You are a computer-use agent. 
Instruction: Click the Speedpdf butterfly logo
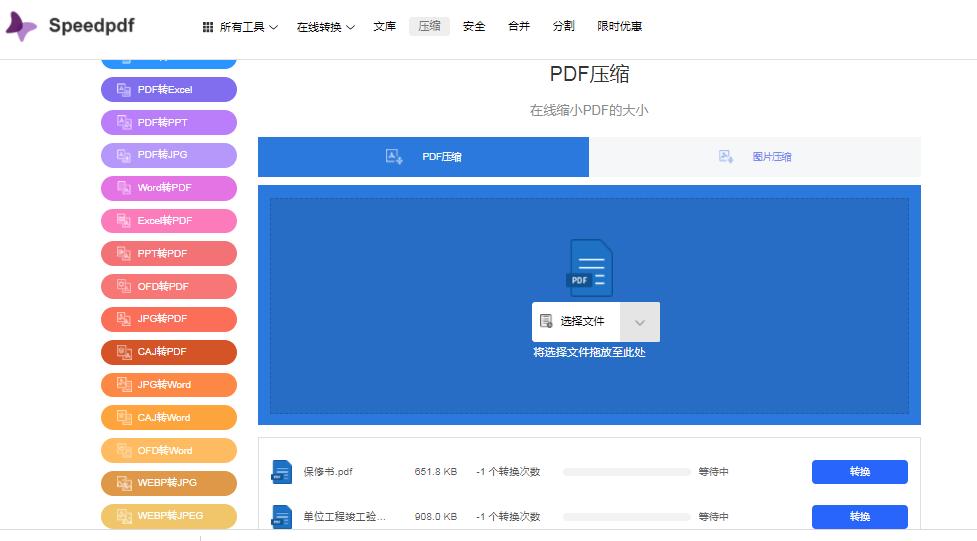21,26
